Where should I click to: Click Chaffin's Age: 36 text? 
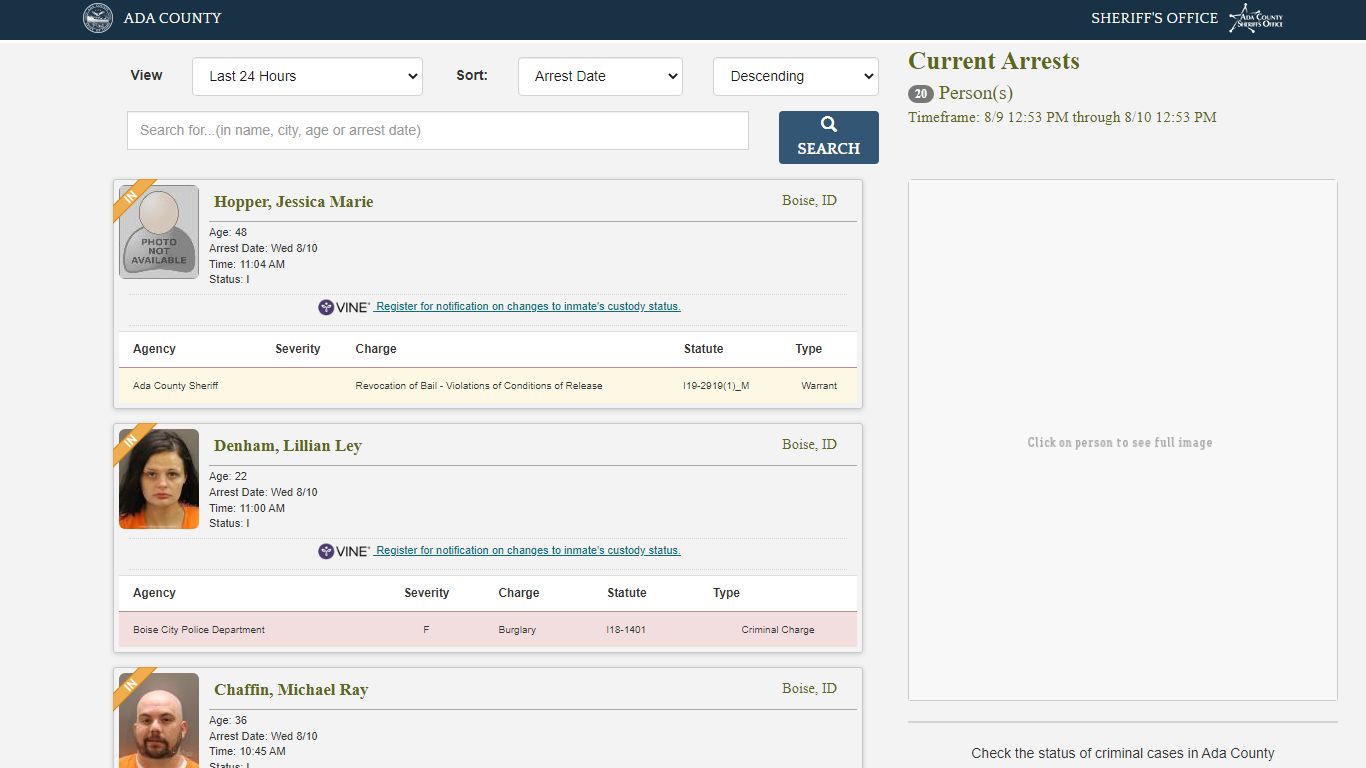coord(228,720)
